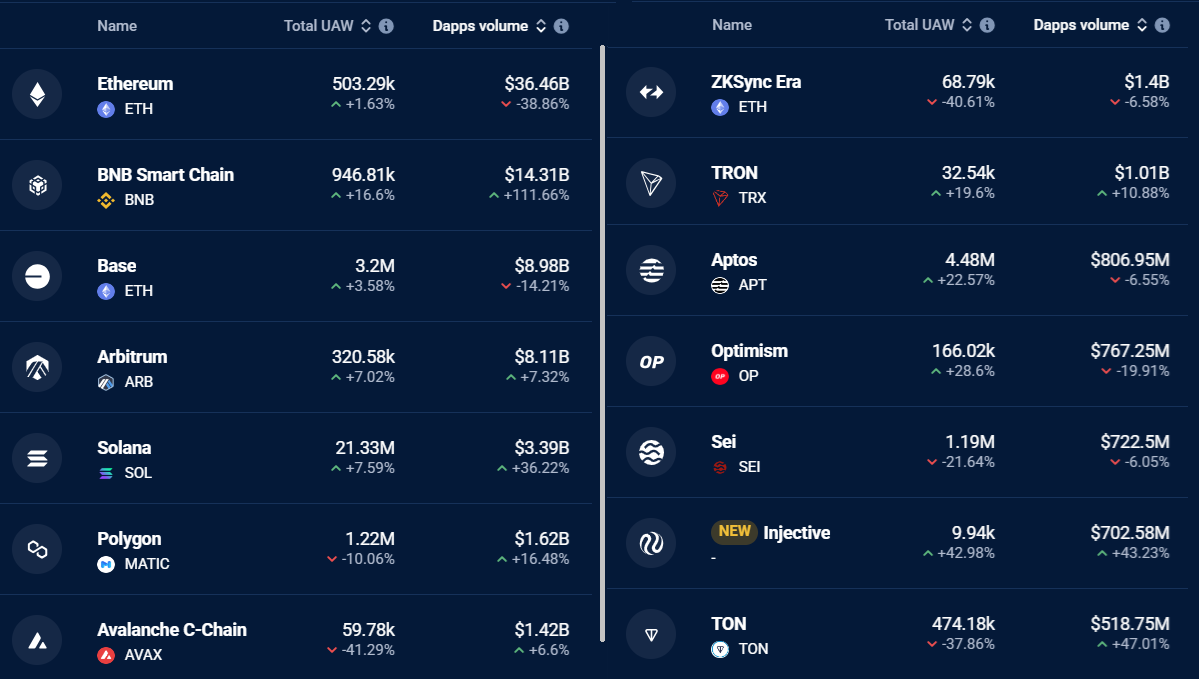This screenshot has height=679, width=1199.
Task: Click the Polygon MATIC token icon
Action: click(x=105, y=565)
